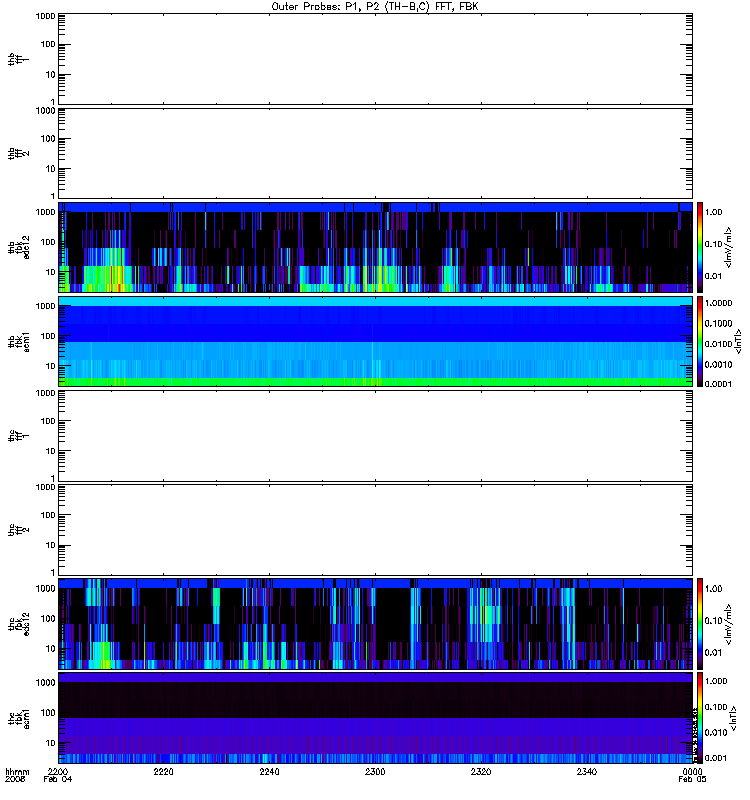Click the '0.010' value on thc scm1 color bar
This screenshot has width=750, height=800.
coord(716,733)
